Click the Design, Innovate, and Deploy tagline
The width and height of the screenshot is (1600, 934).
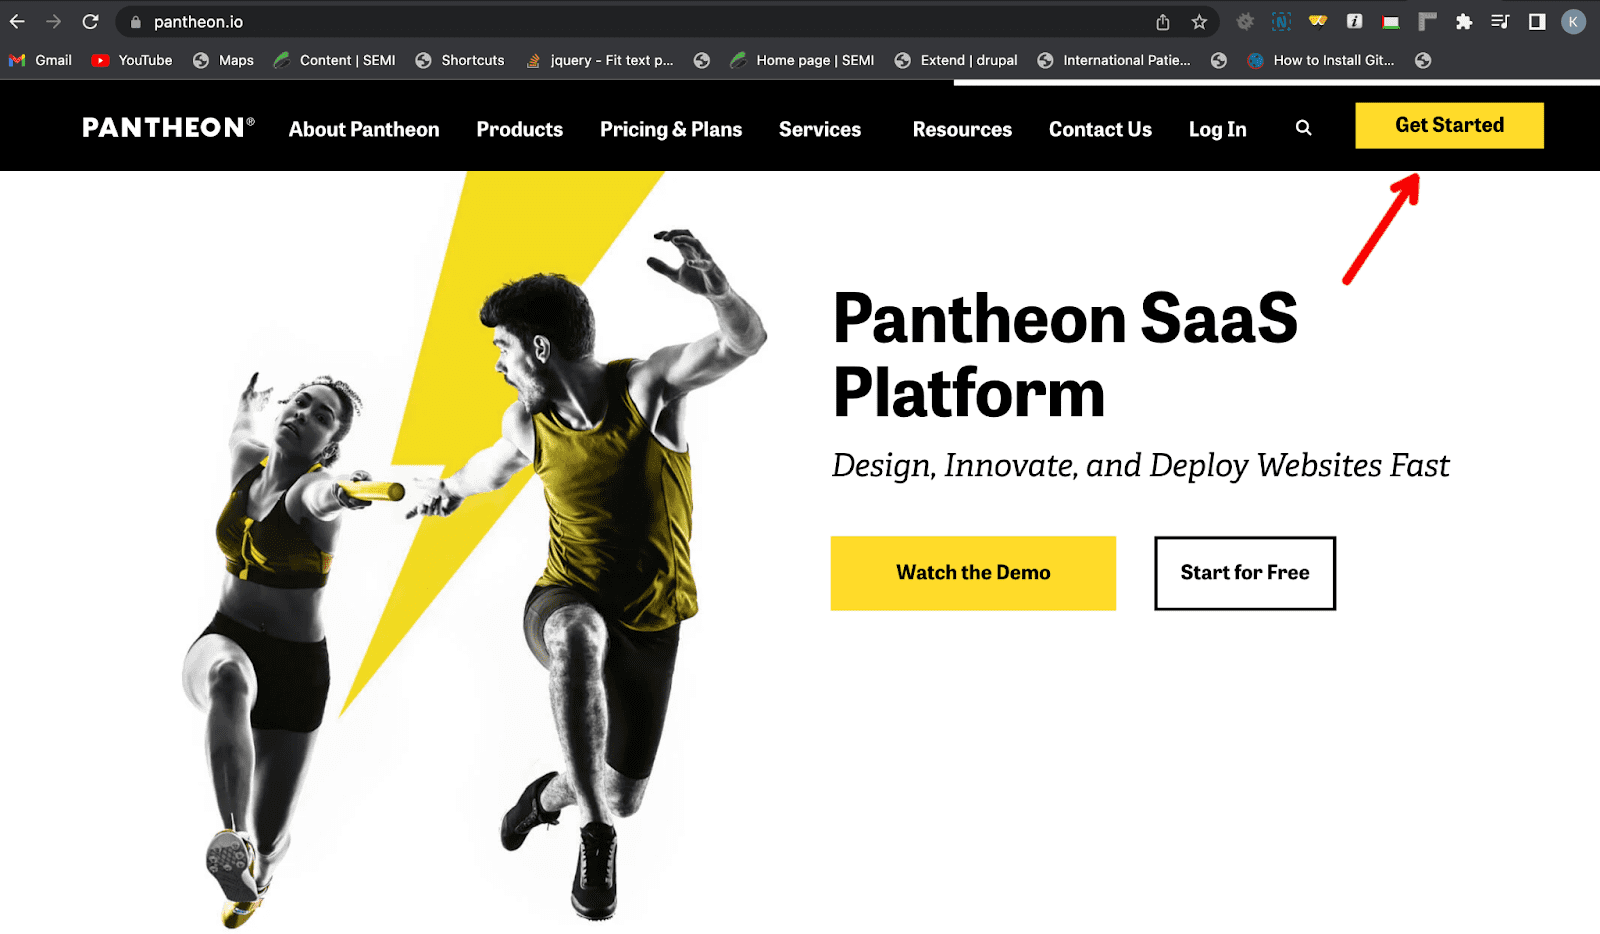(1140, 465)
